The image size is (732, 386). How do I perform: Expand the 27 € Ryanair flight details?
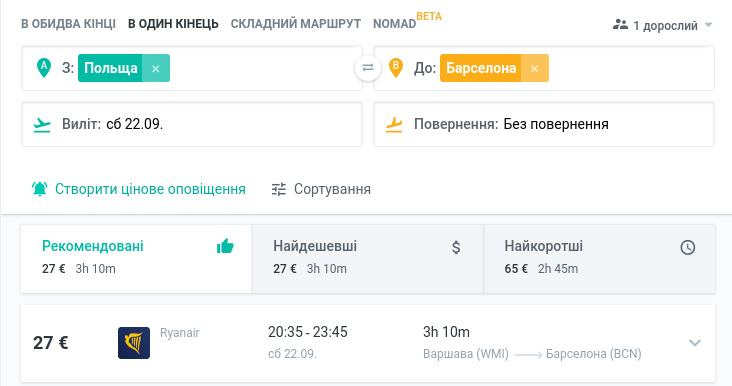[x=695, y=343]
